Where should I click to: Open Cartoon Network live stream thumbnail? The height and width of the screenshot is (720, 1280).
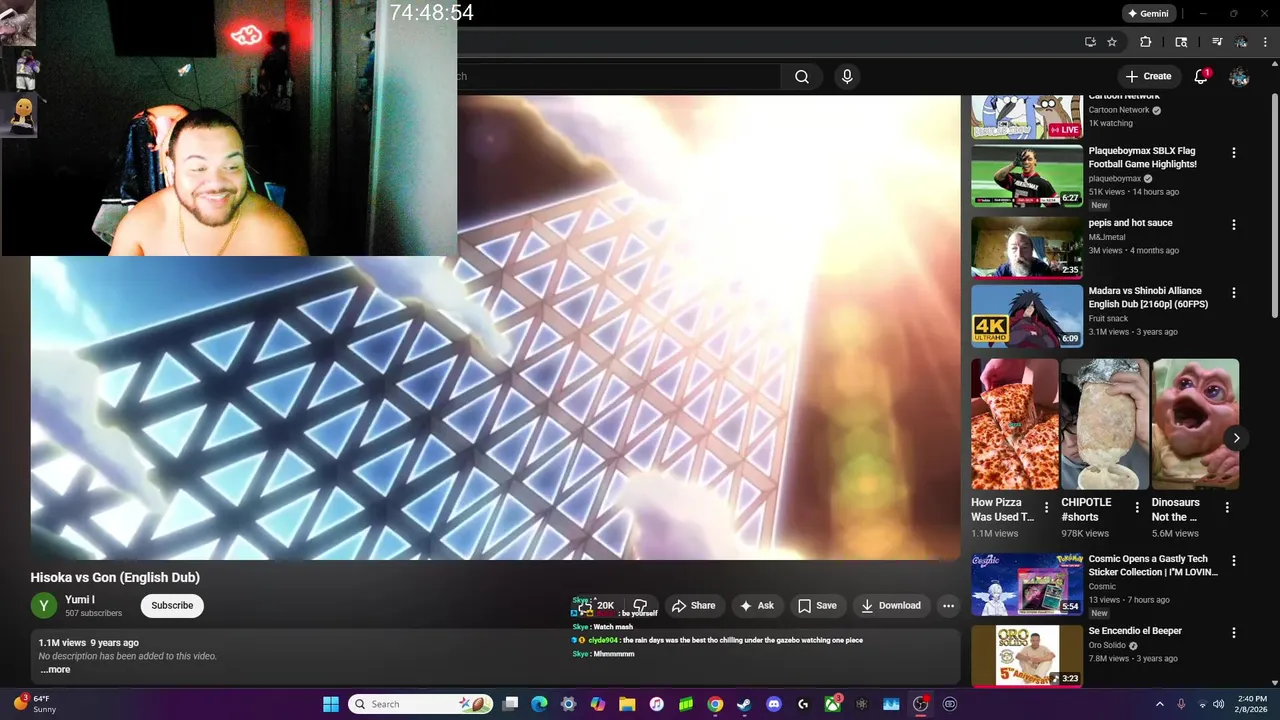click(x=1027, y=116)
